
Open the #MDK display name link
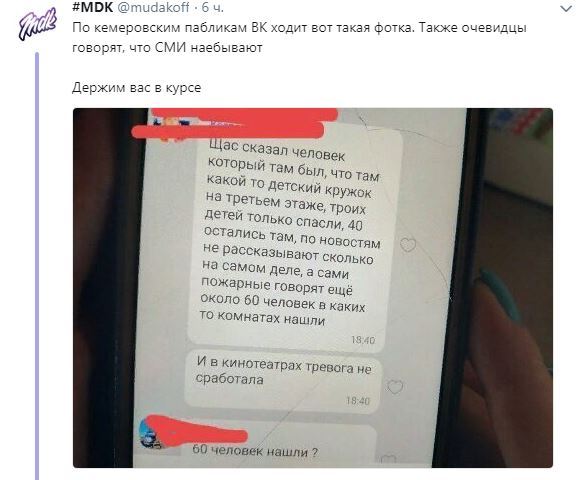[x=93, y=7]
